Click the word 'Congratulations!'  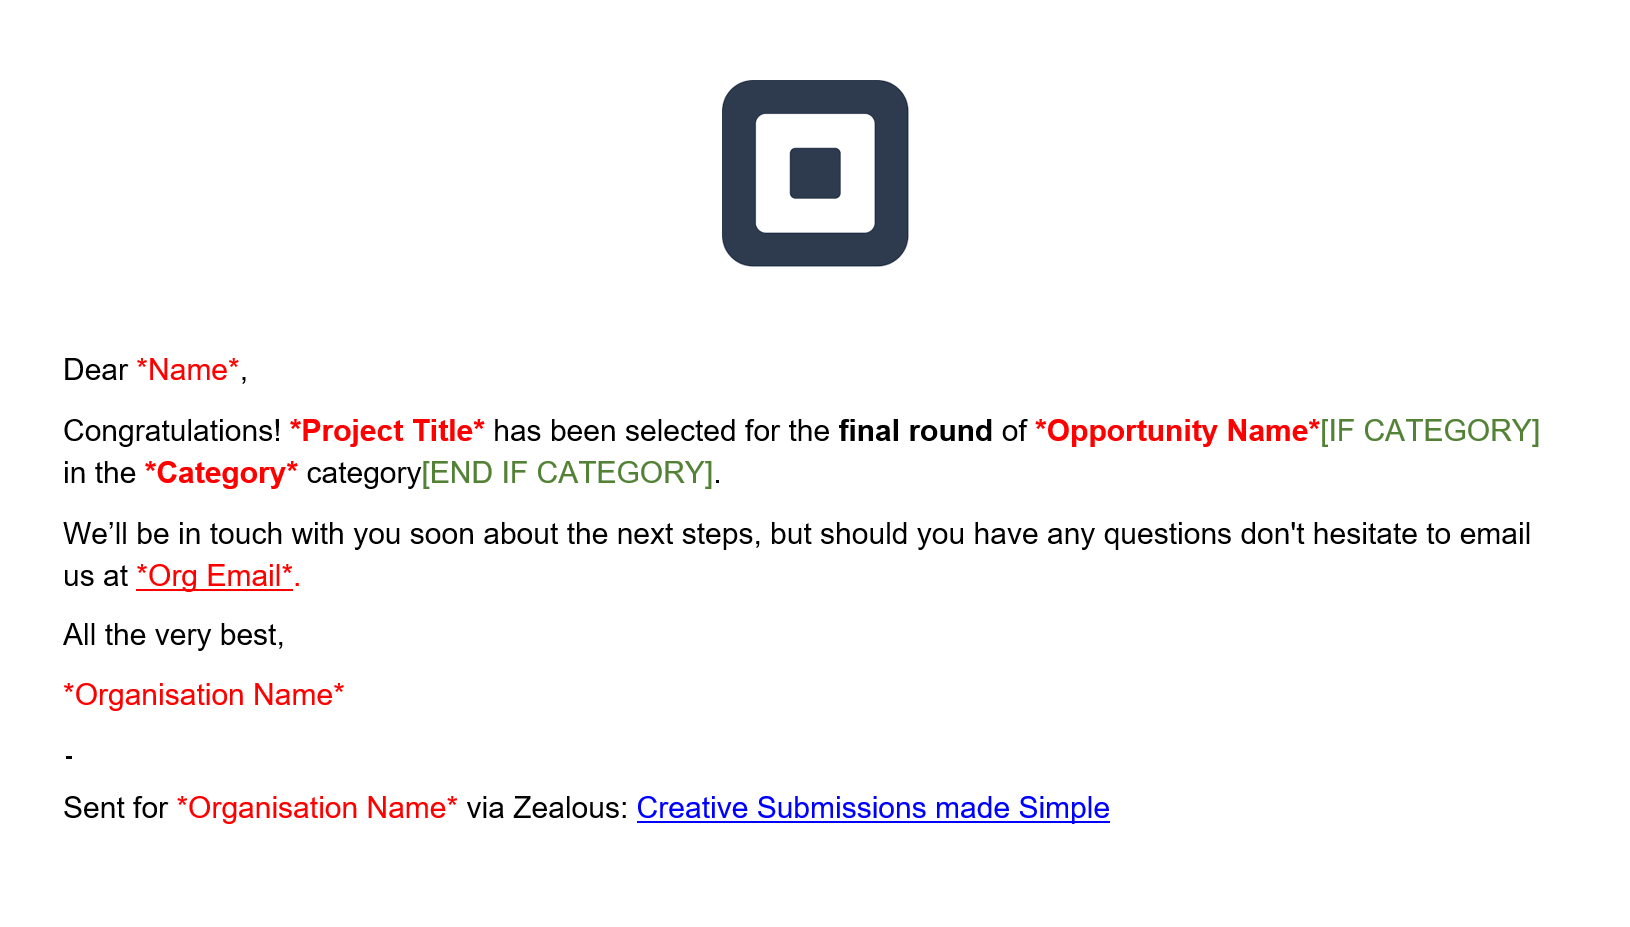172,431
